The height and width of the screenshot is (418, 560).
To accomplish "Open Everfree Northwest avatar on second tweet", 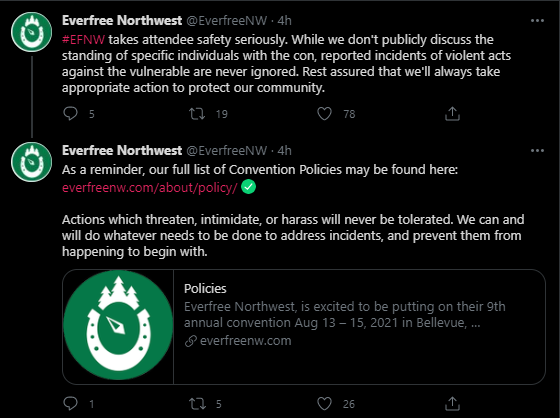I will coord(31,162).
